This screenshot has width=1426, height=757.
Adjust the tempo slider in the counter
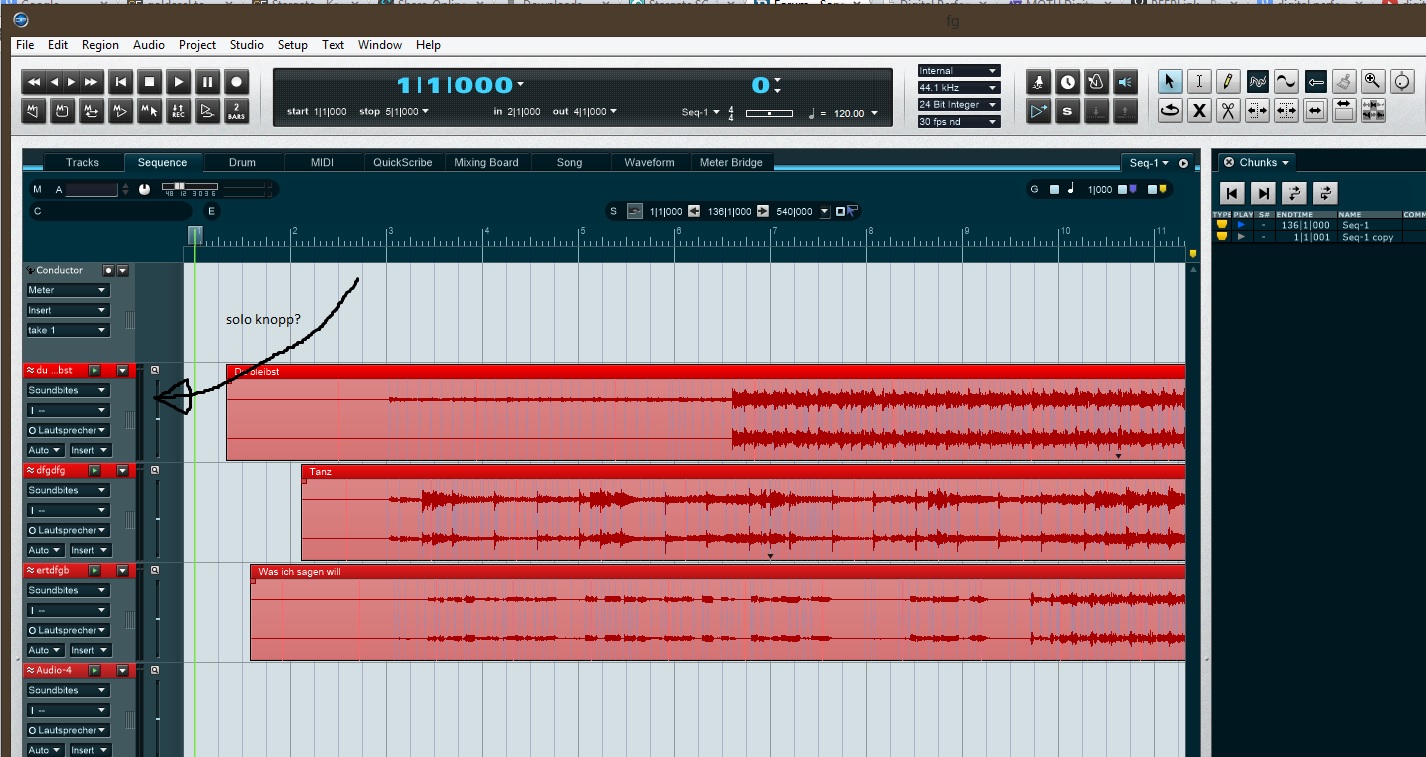coord(769,113)
